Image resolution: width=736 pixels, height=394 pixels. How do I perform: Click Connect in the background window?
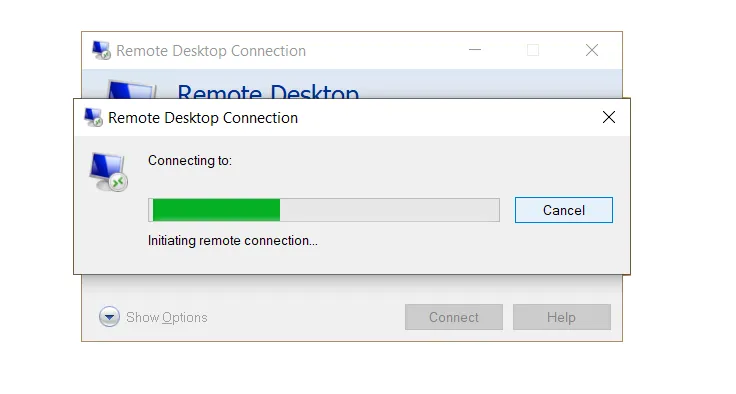pyautogui.click(x=453, y=317)
